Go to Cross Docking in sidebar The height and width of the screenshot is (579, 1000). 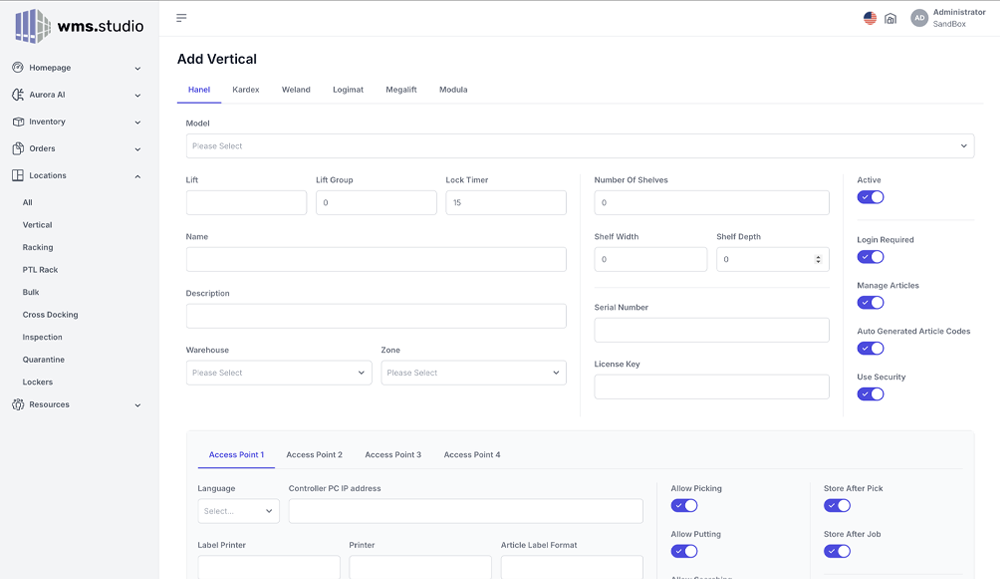(50, 315)
